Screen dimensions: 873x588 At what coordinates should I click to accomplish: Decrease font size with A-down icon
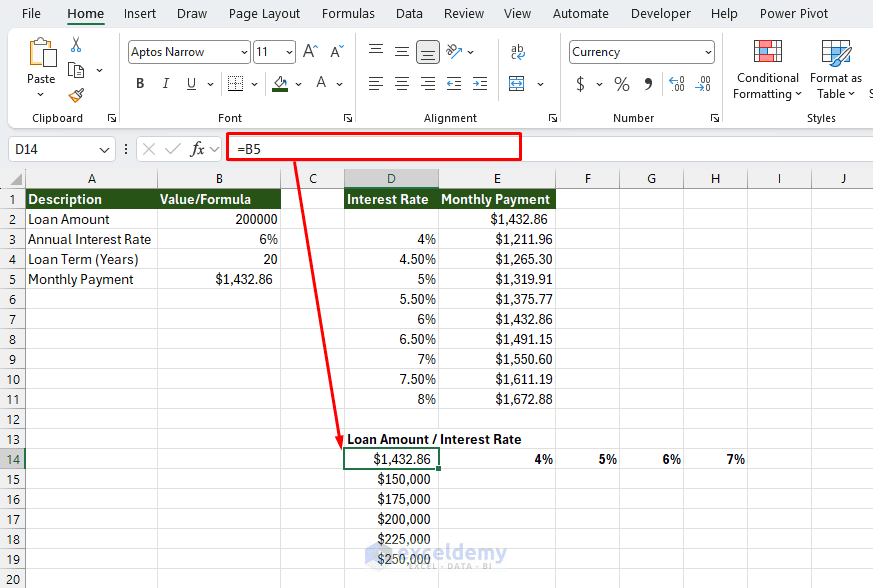point(337,52)
